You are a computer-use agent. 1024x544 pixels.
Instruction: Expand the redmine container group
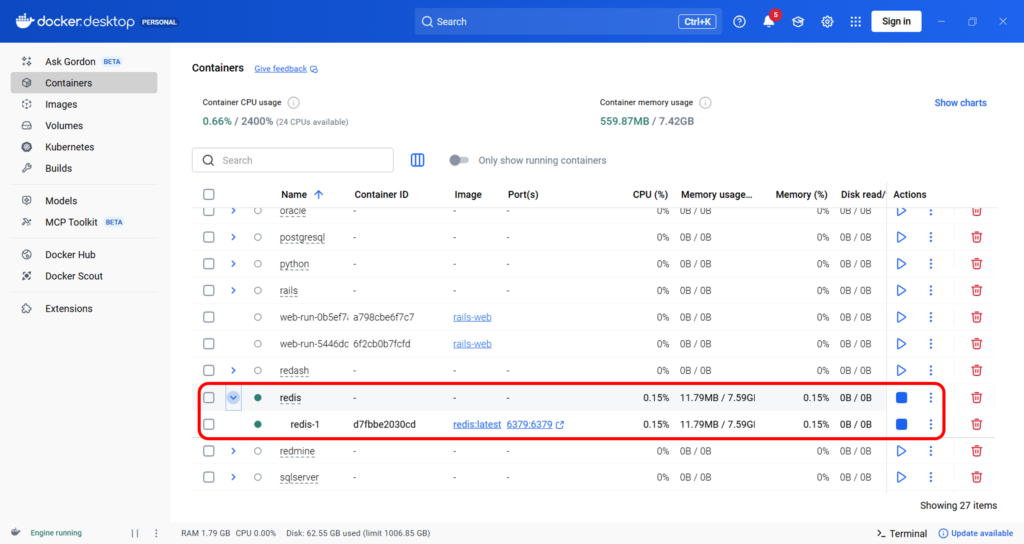pyautogui.click(x=233, y=451)
